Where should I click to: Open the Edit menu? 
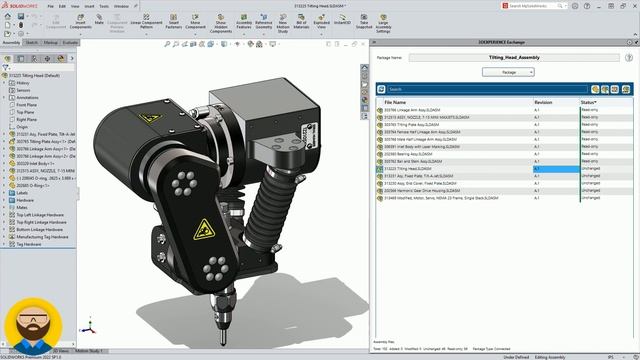62,6
